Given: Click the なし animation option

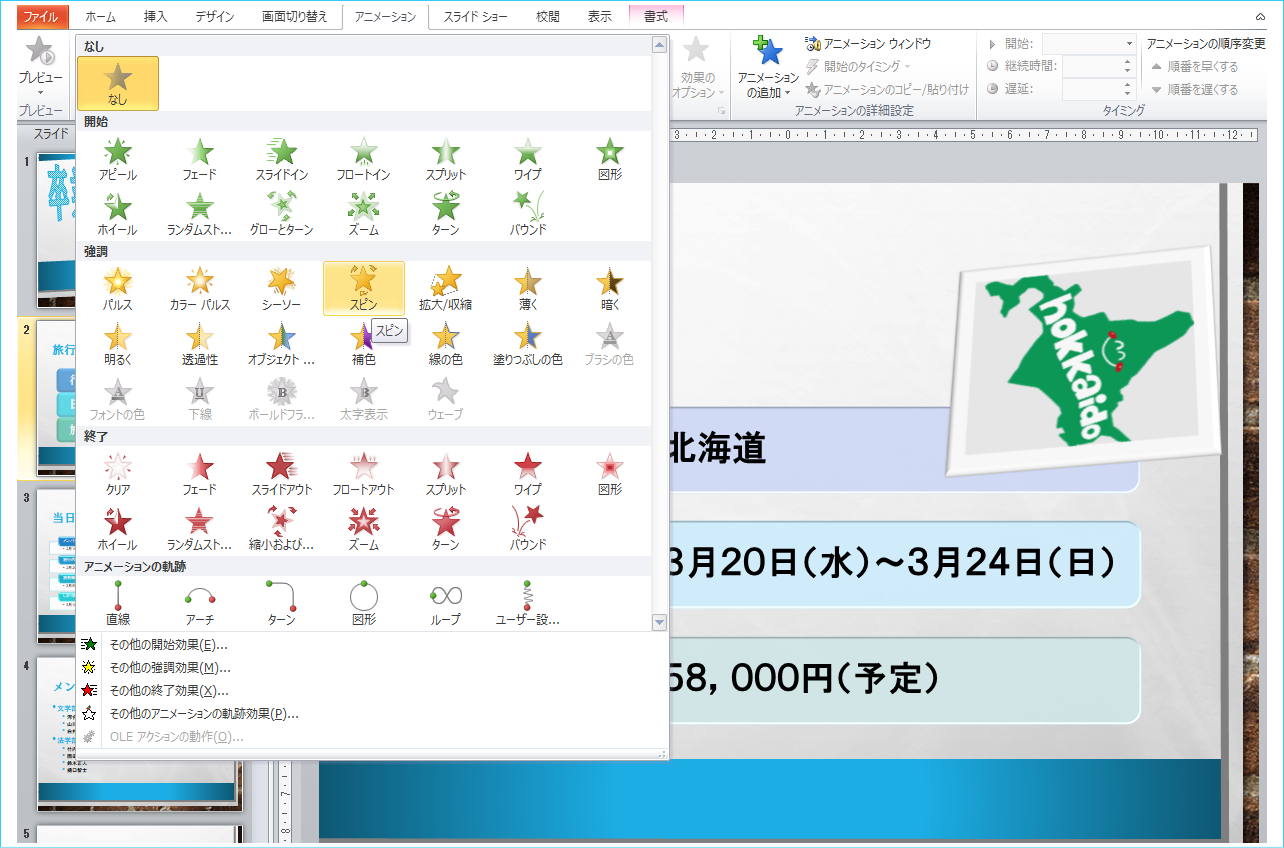Looking at the screenshot, I should click(x=118, y=83).
